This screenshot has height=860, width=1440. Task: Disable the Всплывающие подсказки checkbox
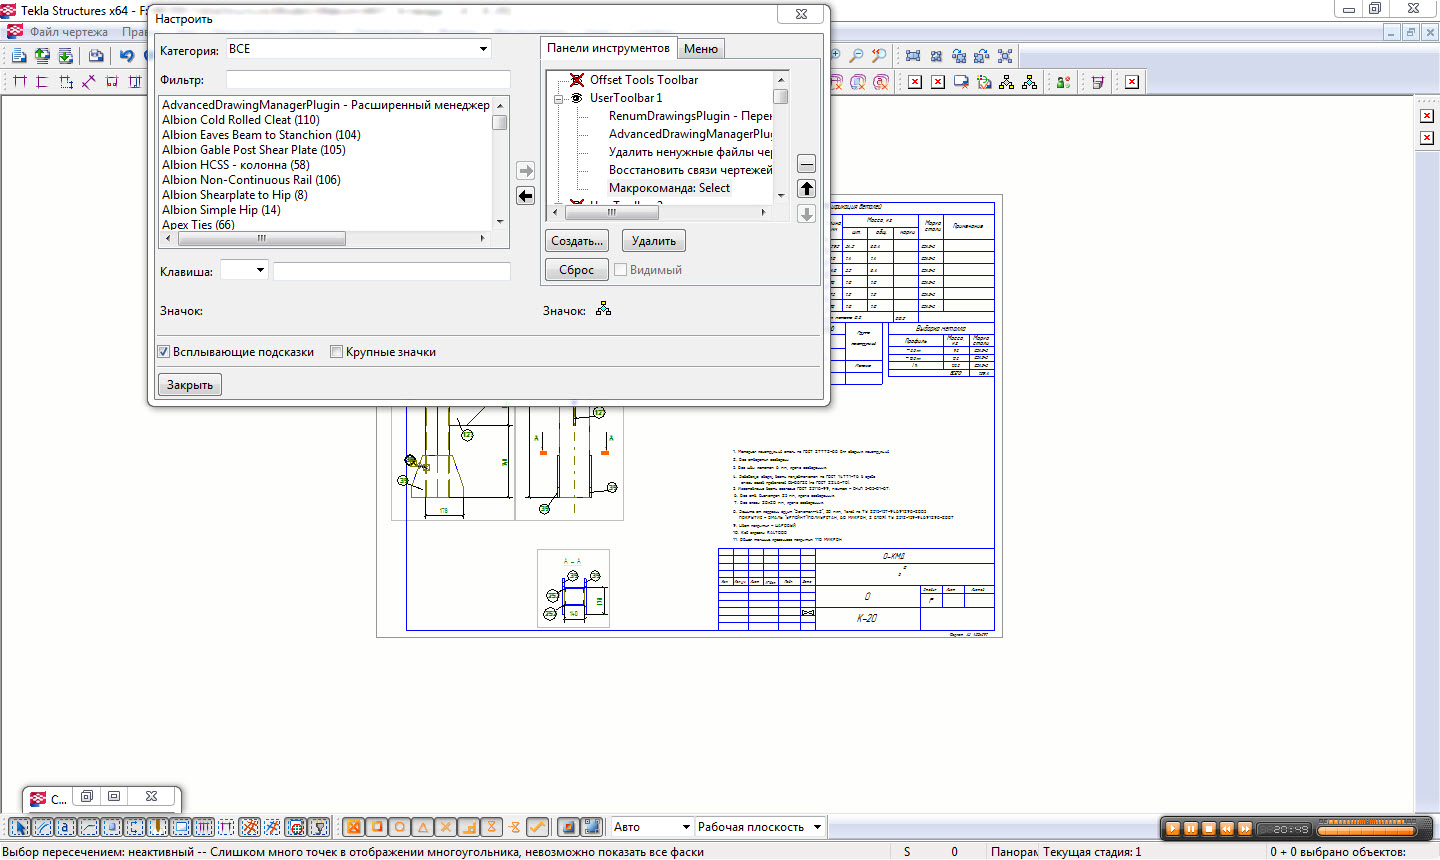[164, 352]
